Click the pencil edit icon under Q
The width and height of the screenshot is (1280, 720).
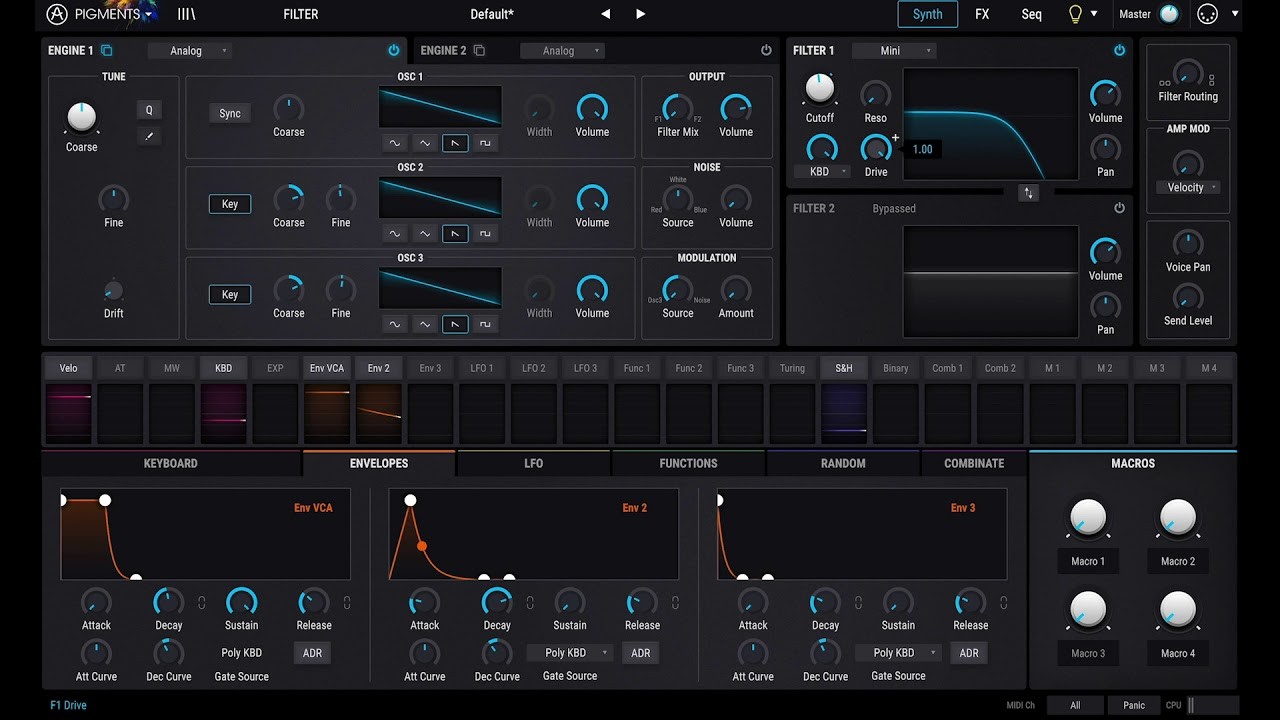(x=149, y=136)
